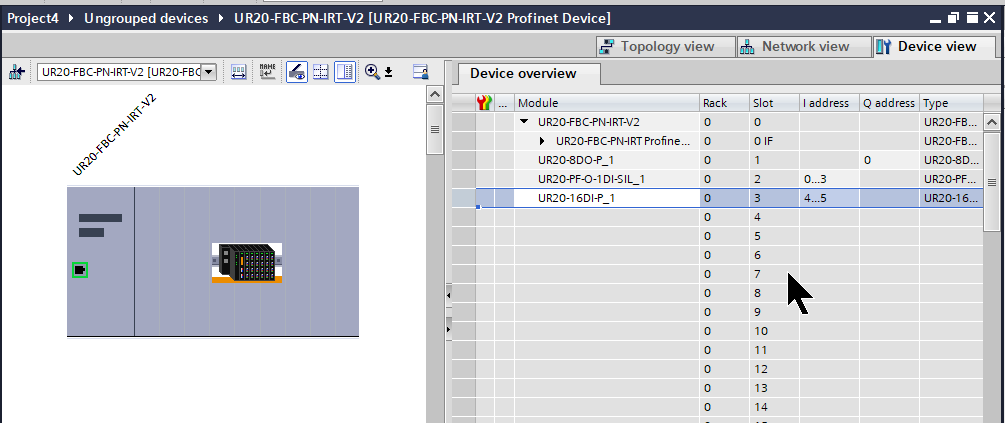Viewport: 1005px width, 423px height.
Task: Click the Q address 0 cell of UR20-8DO-P_1
Action: point(889,160)
